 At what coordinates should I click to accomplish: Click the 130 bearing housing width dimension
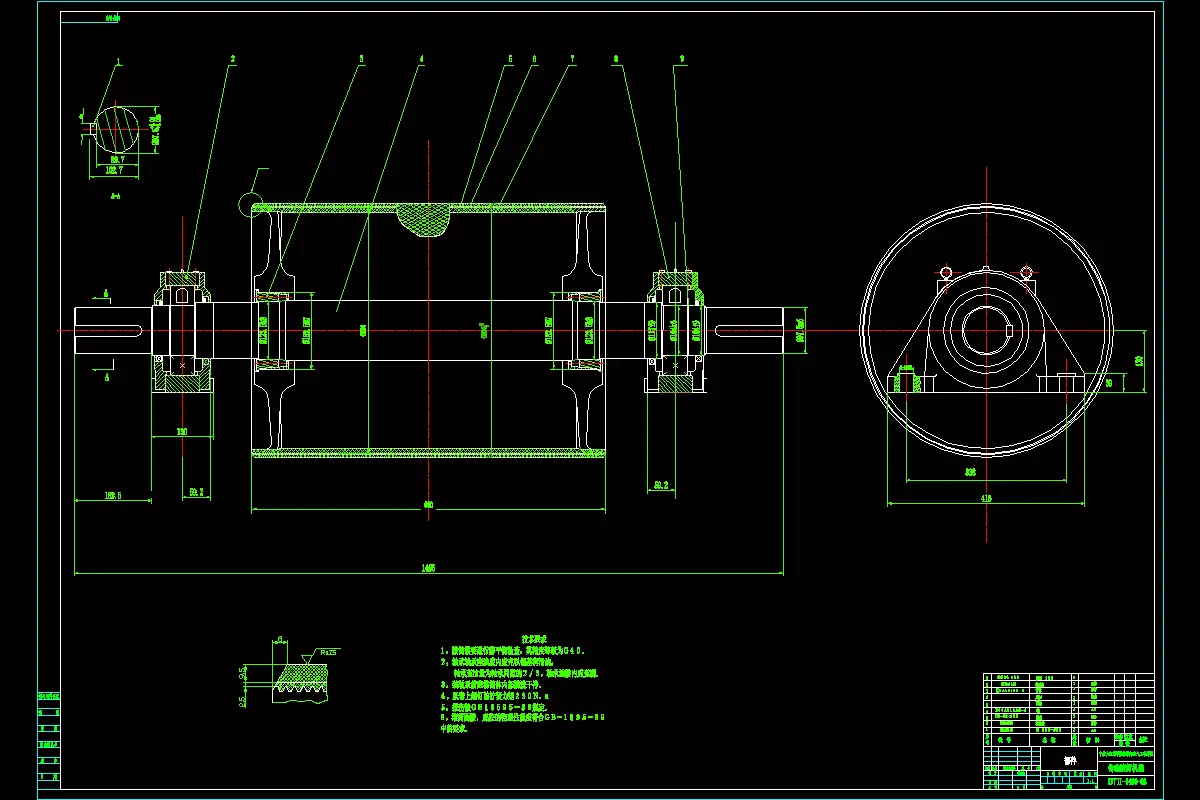[182, 432]
